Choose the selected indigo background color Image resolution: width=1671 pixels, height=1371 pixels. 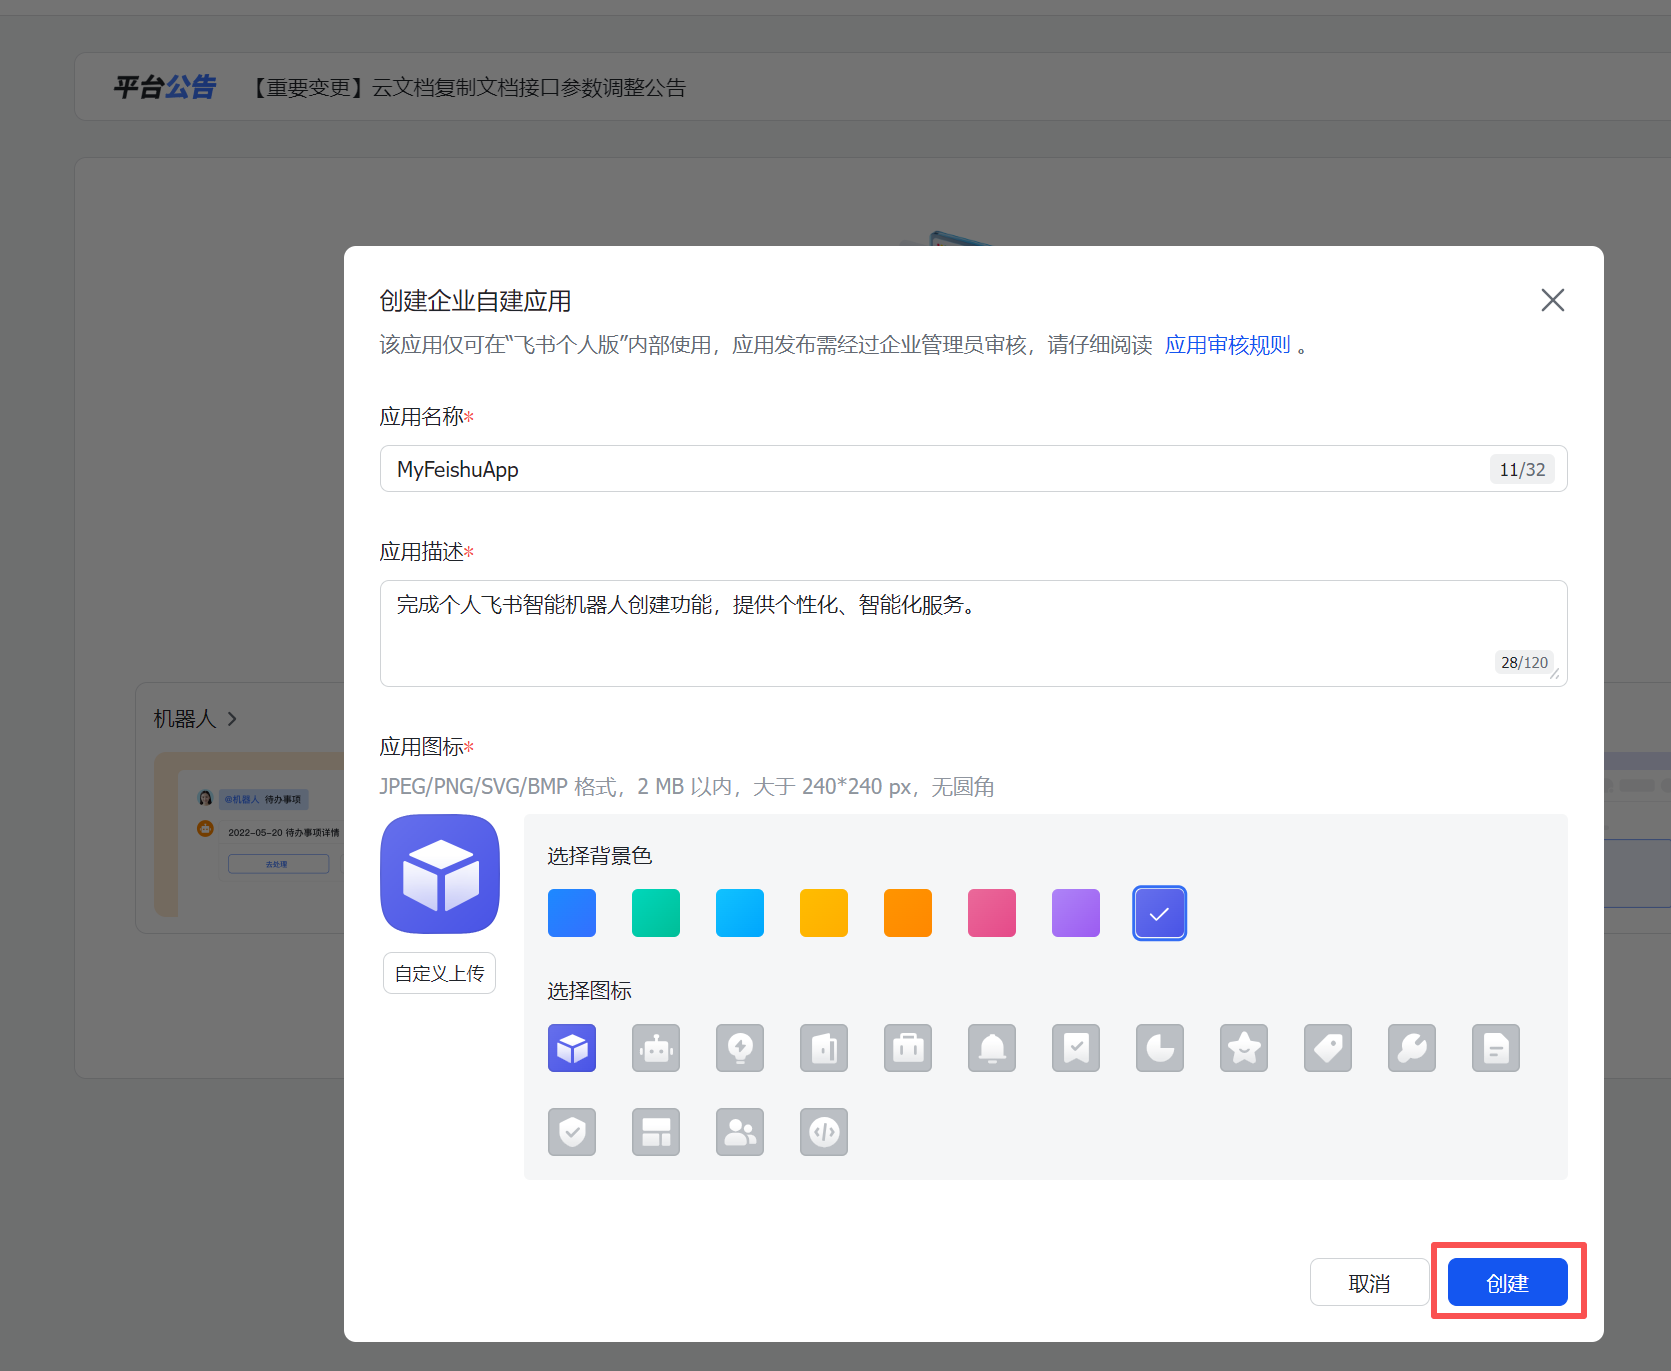coord(1160,913)
